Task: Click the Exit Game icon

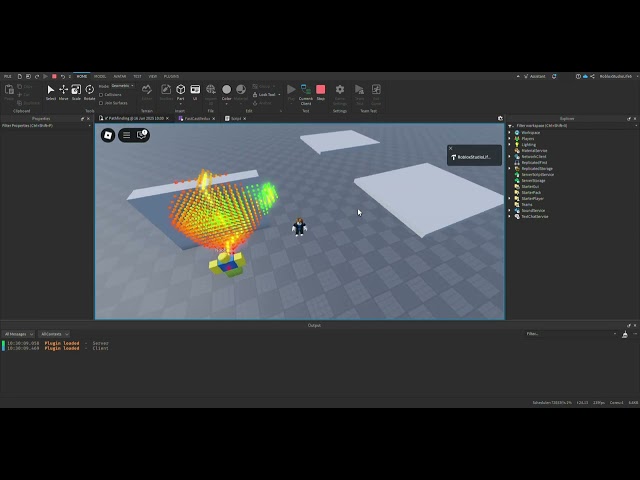Action: tap(376, 95)
